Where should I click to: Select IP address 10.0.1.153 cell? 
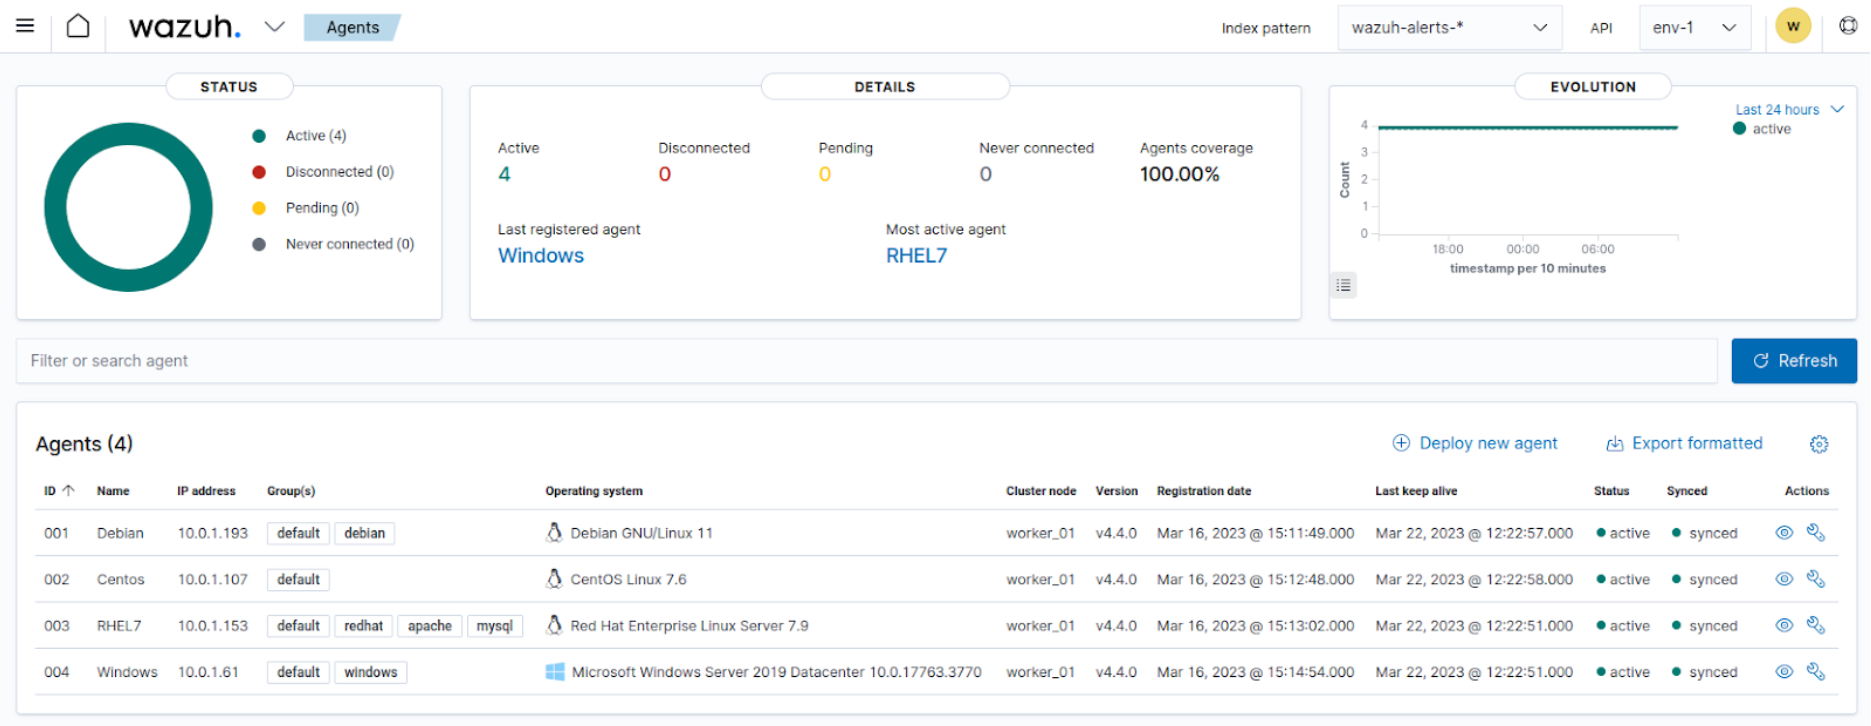point(212,626)
